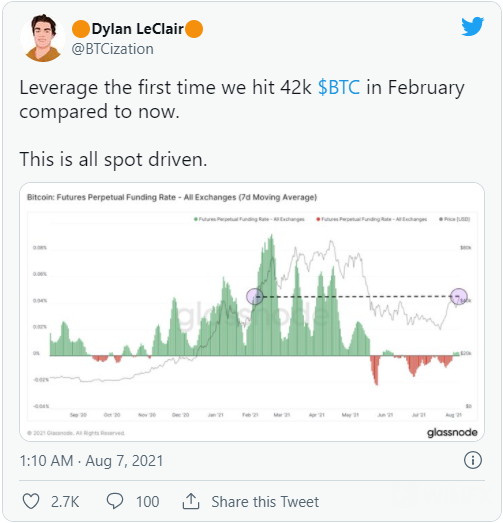Image resolution: width=503 pixels, height=523 pixels.
Task: Click the left purple circle marker on chart
Action: (x=255, y=296)
